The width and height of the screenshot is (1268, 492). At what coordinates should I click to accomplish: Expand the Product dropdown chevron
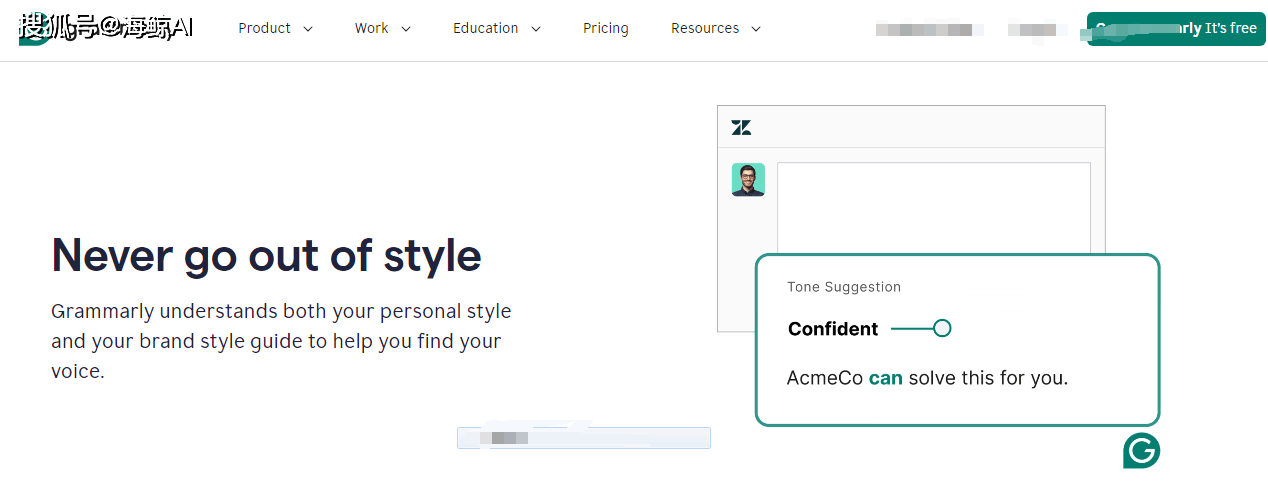pyautogui.click(x=308, y=29)
